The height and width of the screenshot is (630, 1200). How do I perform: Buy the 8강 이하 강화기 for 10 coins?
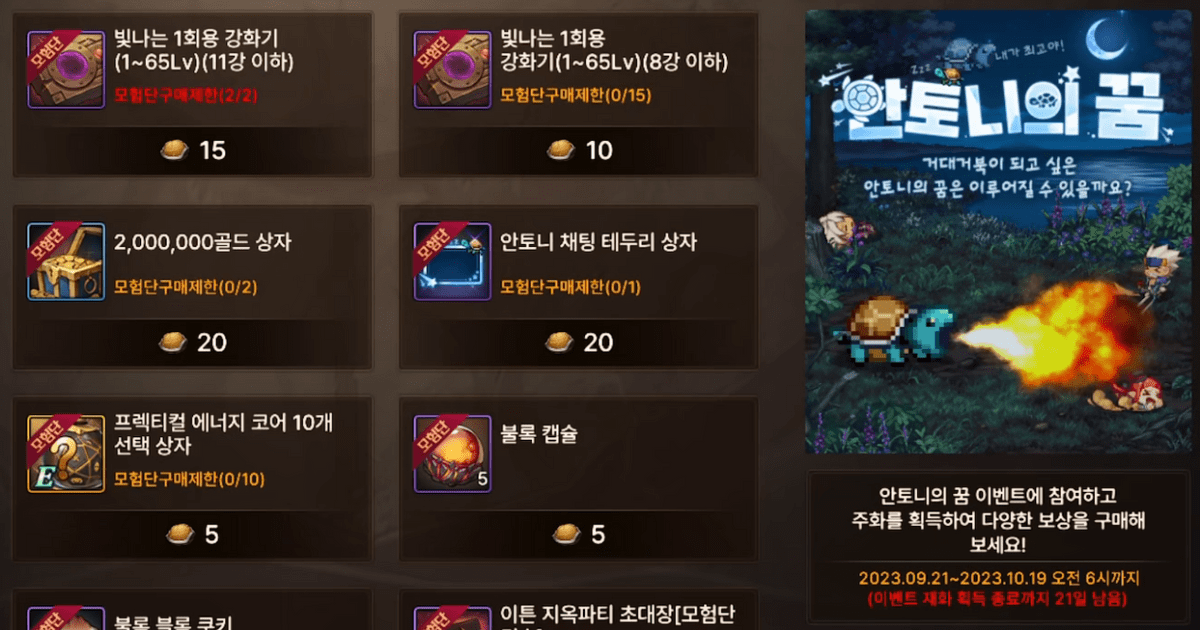point(579,151)
